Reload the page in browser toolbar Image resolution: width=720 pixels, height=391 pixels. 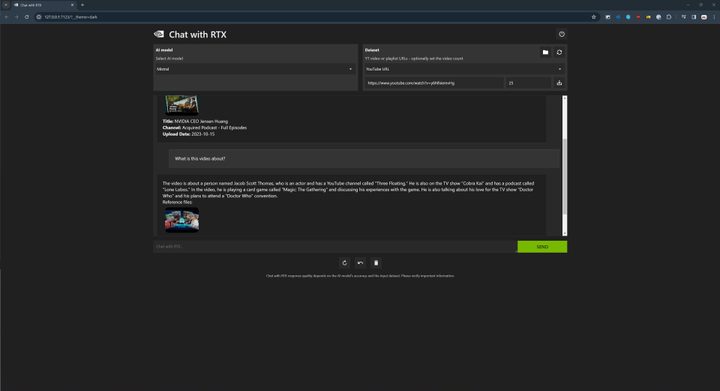tap(27, 17)
